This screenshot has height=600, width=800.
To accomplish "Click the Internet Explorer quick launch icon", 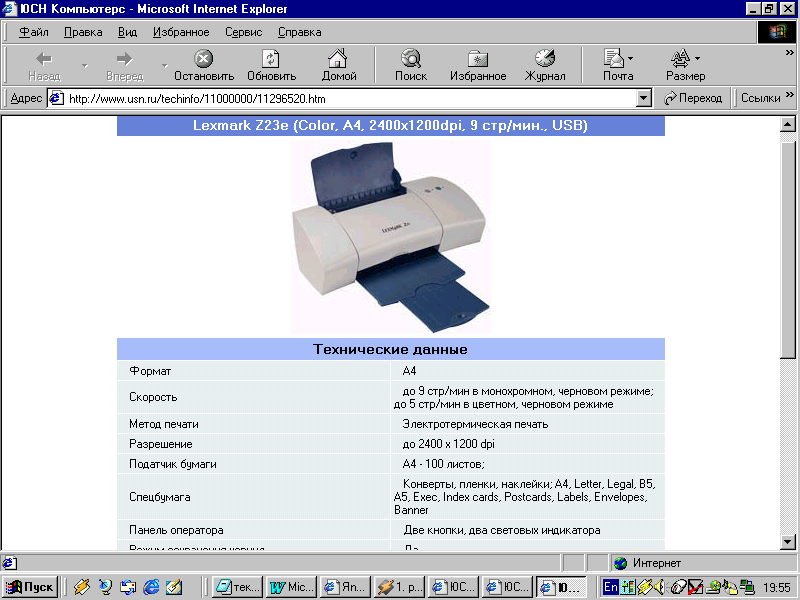I will (x=151, y=587).
